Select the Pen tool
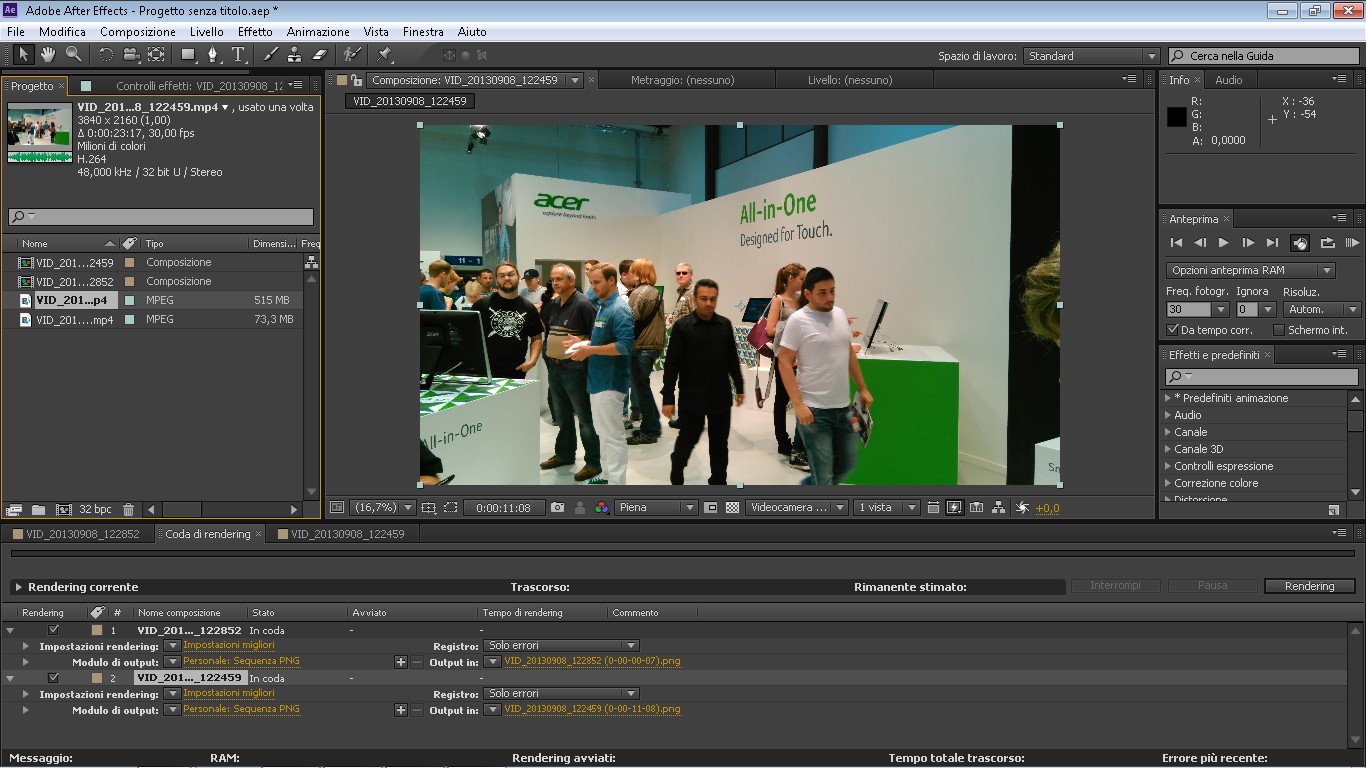The width and height of the screenshot is (1366, 768). [213, 55]
